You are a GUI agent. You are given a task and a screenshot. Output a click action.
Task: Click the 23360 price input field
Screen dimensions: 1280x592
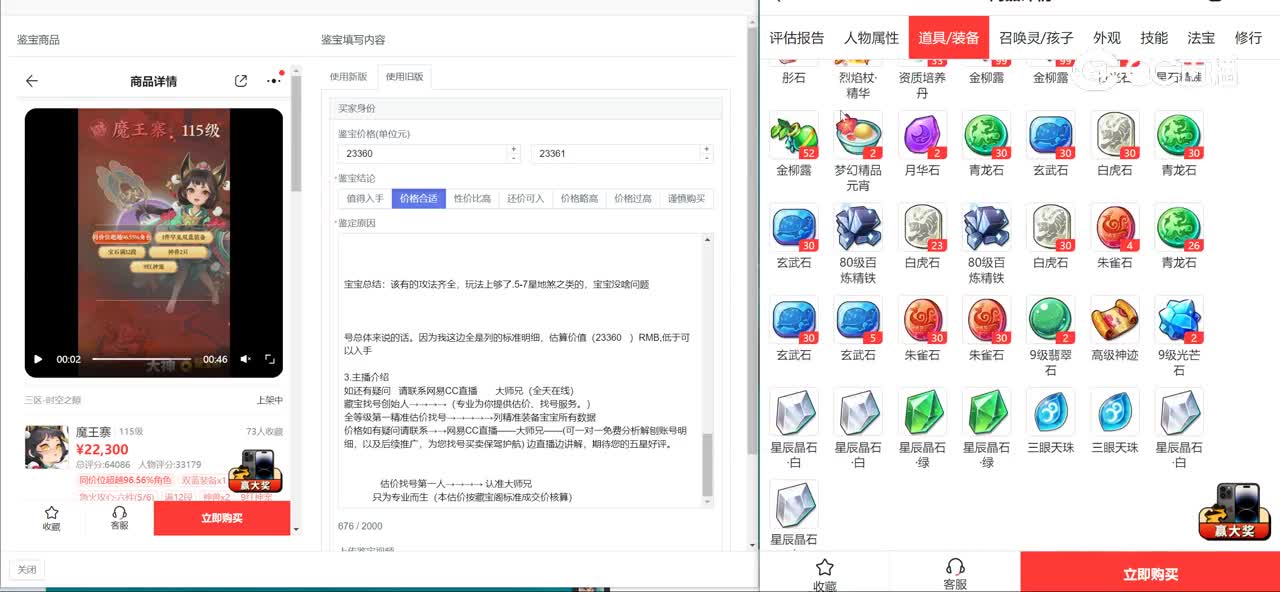423,154
